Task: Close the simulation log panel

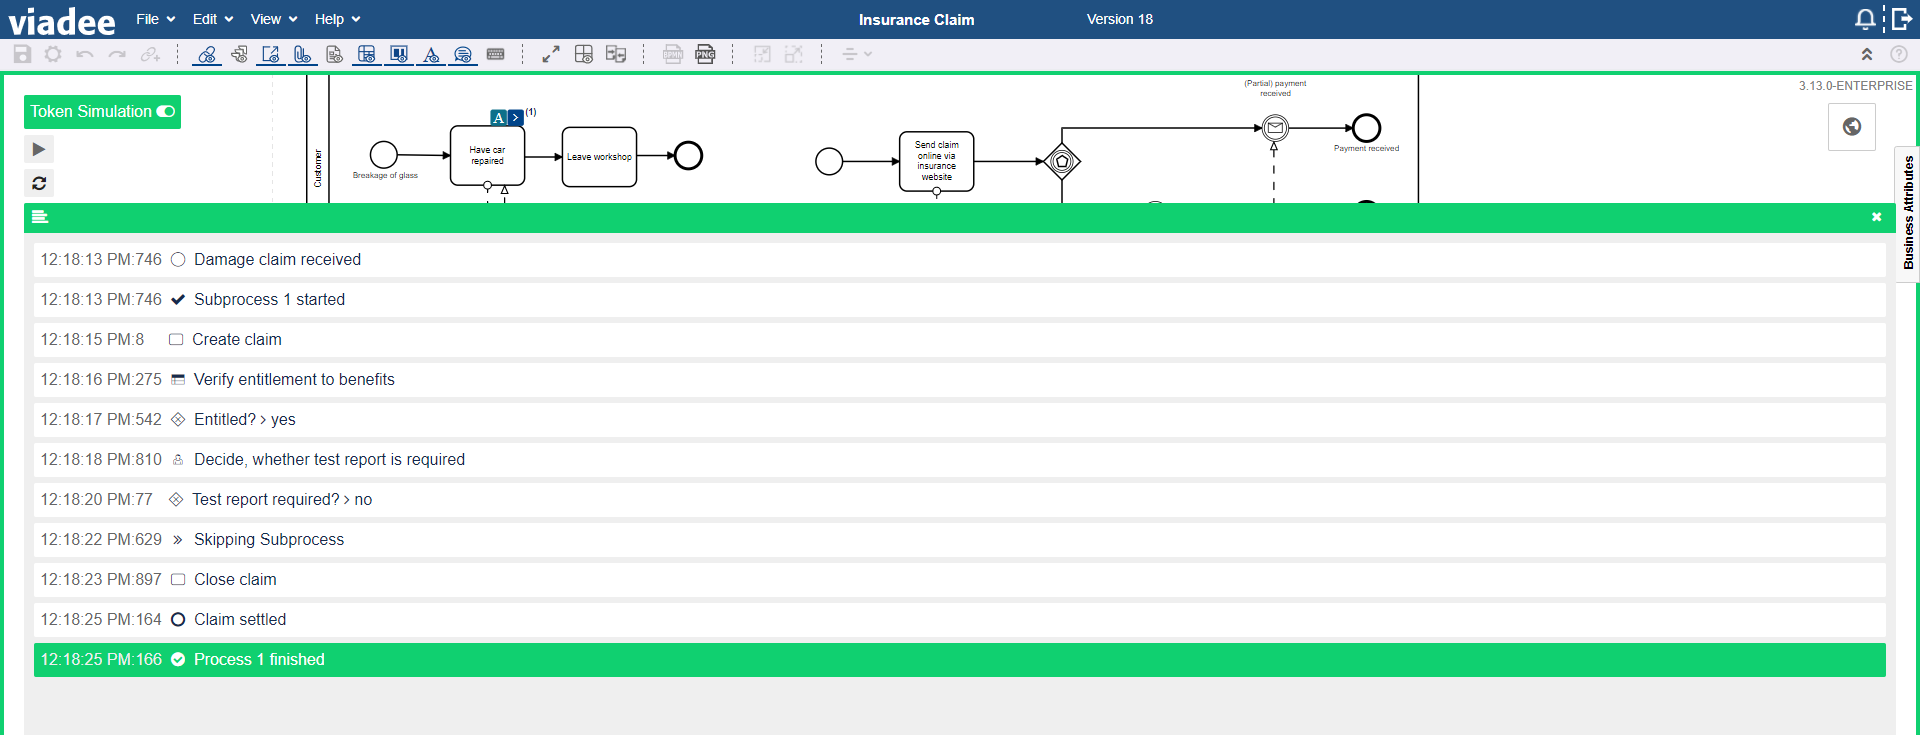Action: (1877, 217)
